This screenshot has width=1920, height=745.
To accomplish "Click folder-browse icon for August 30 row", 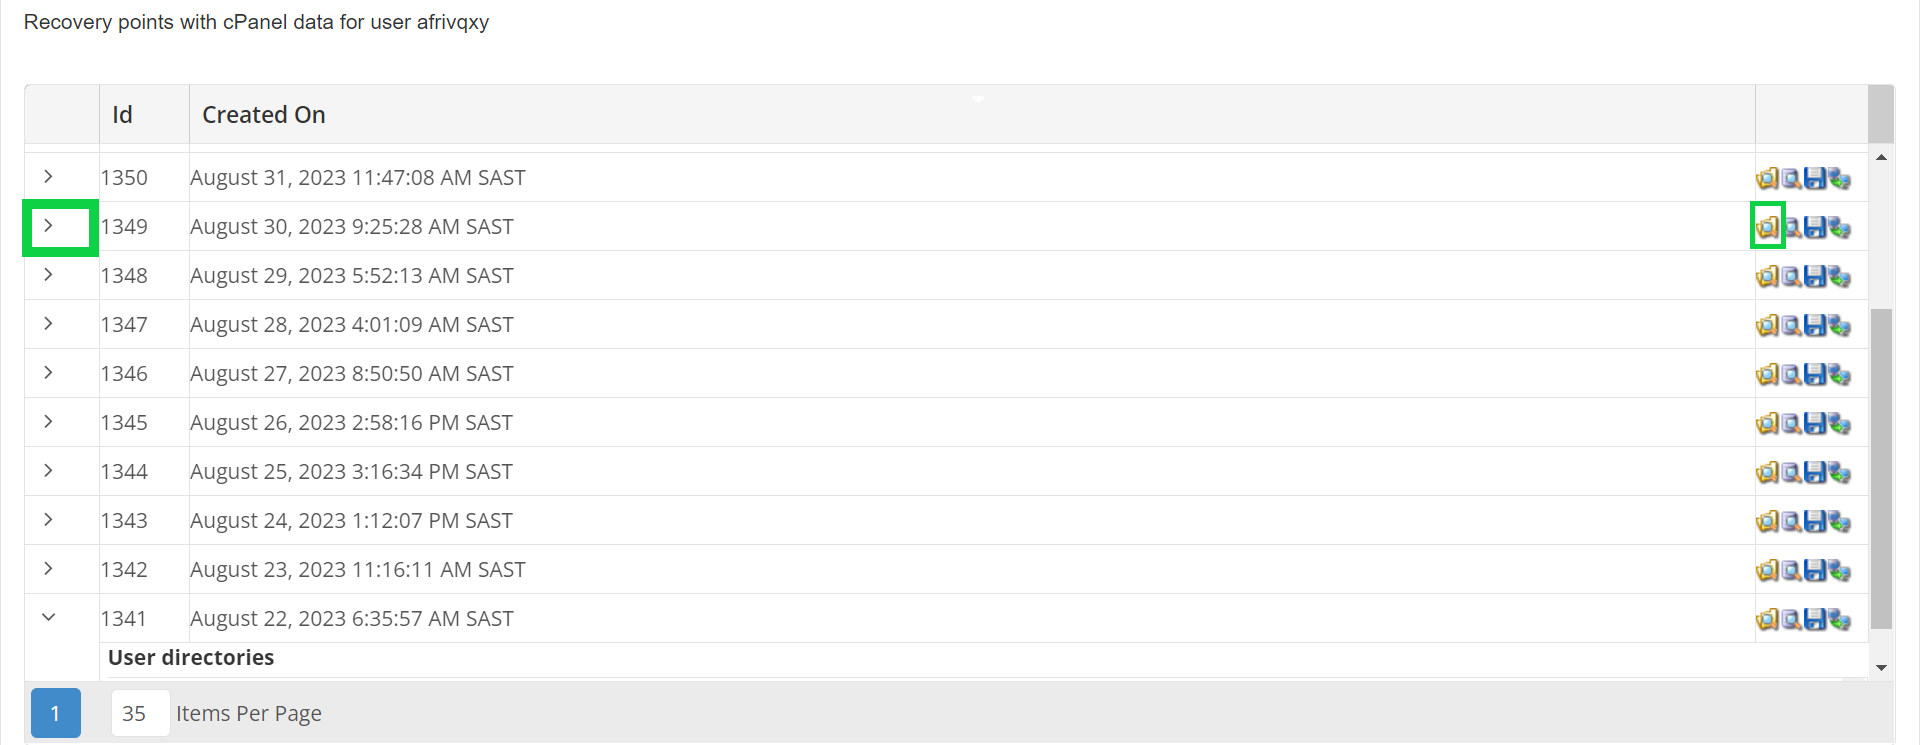I will point(1767,227).
